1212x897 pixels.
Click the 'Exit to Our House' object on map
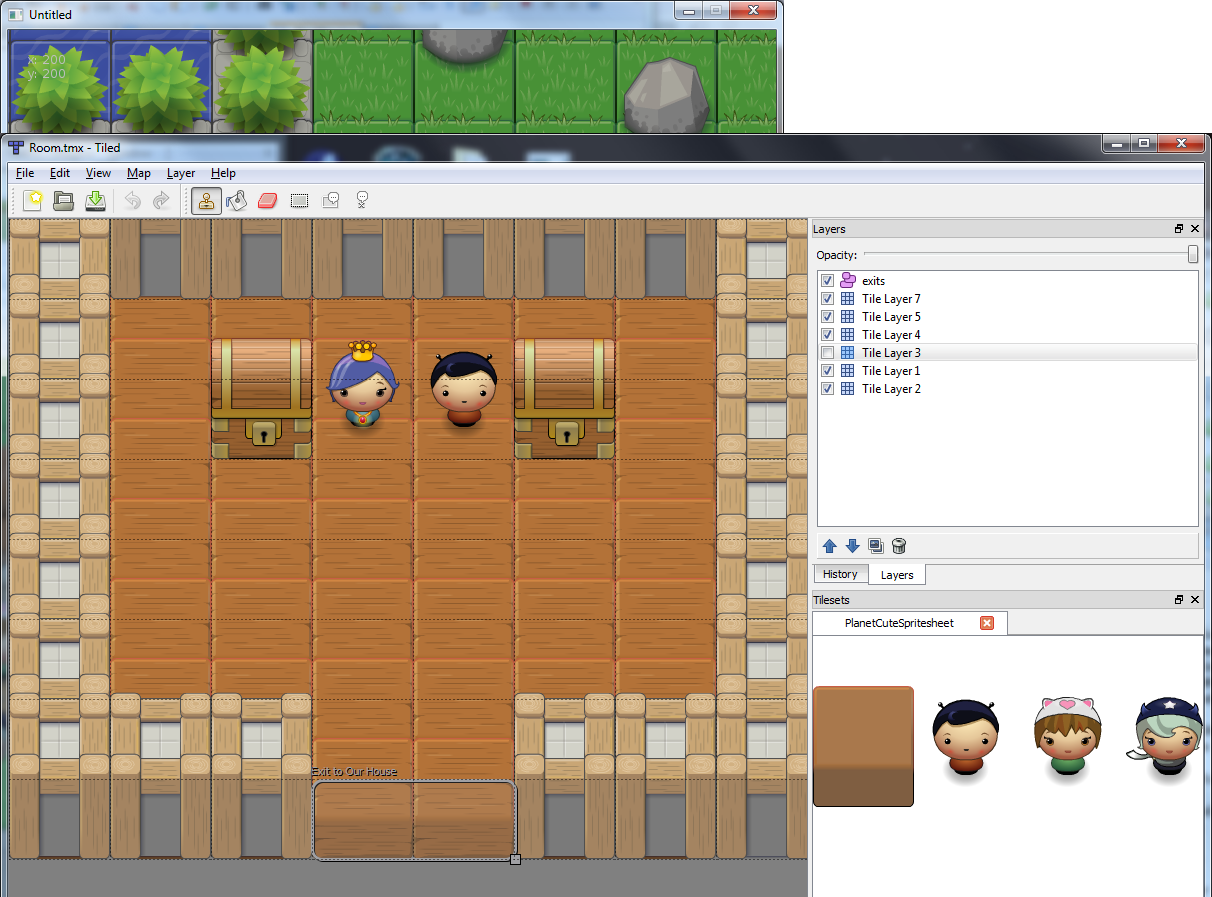point(414,820)
